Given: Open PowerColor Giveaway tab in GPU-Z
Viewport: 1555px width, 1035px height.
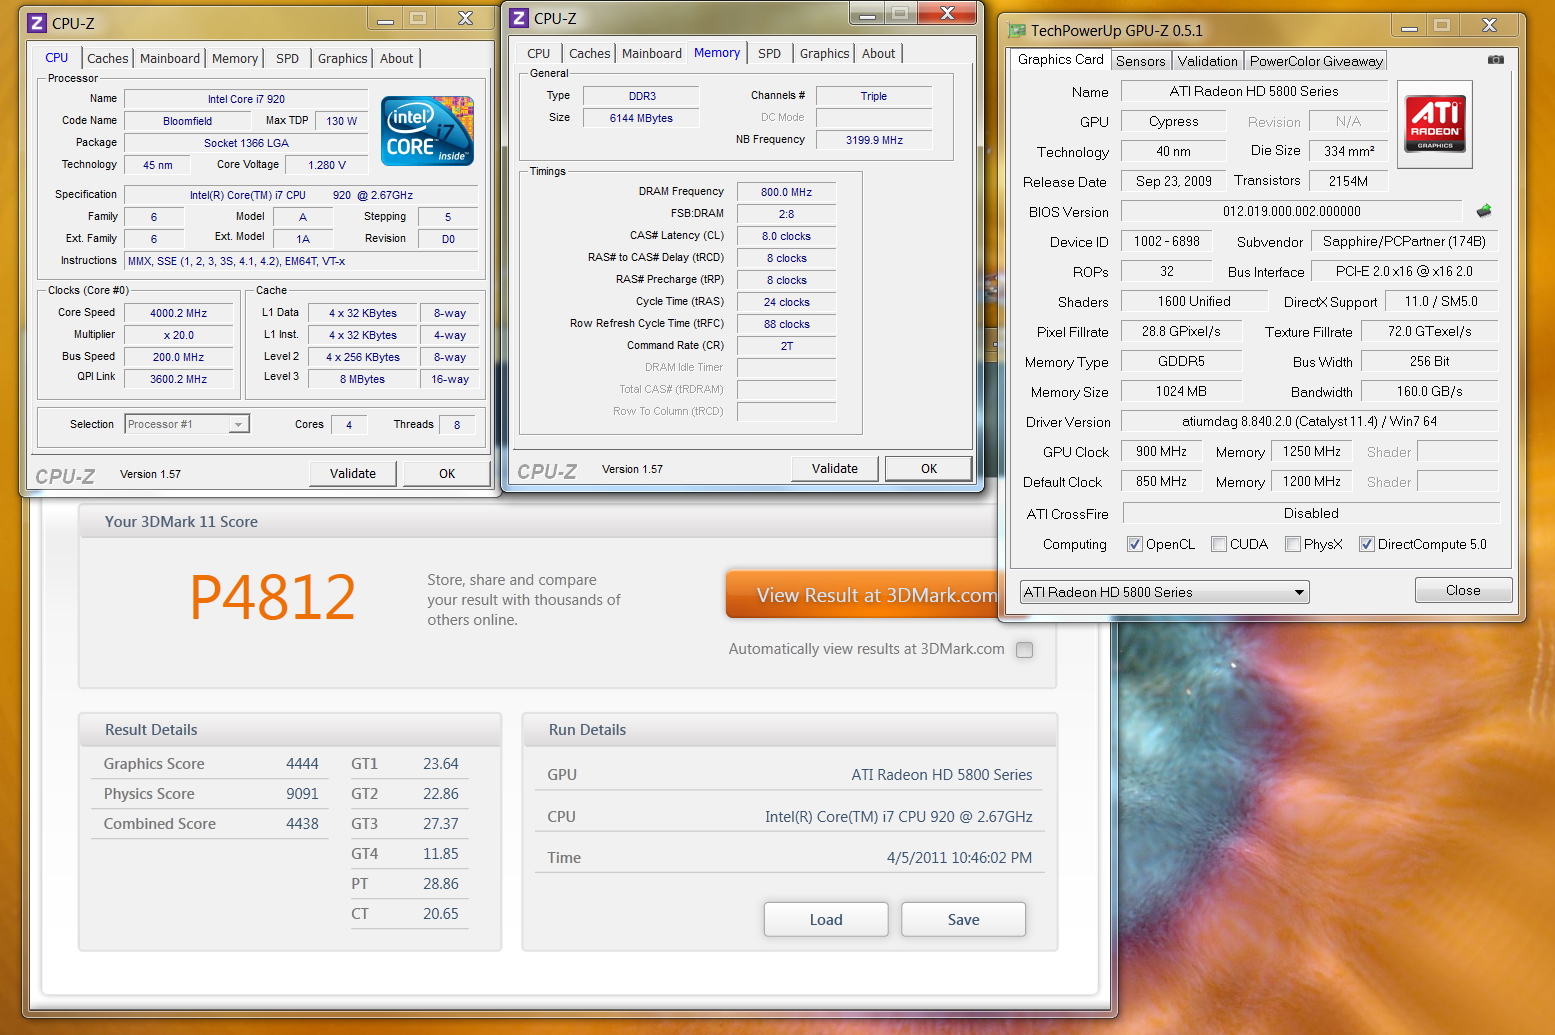Looking at the screenshot, I should pos(1316,61).
